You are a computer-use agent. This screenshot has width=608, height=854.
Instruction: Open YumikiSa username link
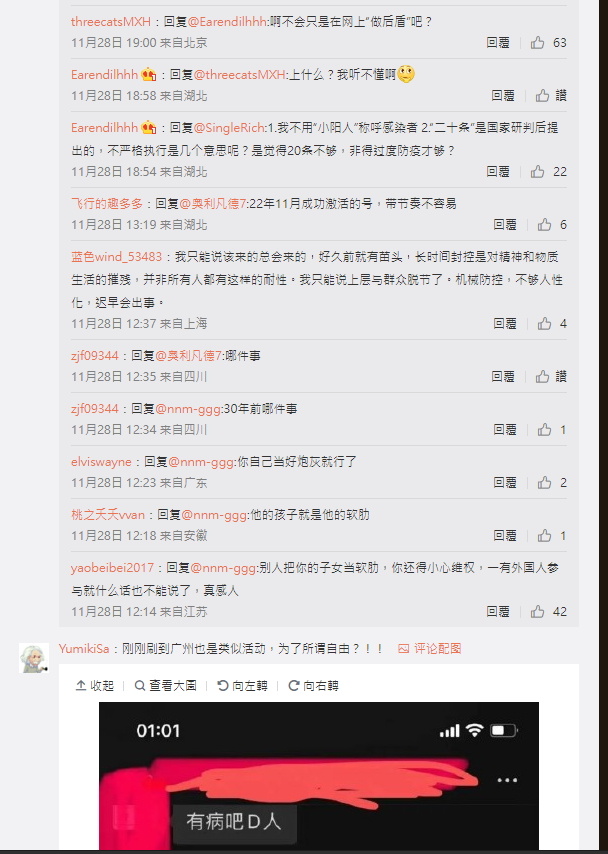[84, 648]
